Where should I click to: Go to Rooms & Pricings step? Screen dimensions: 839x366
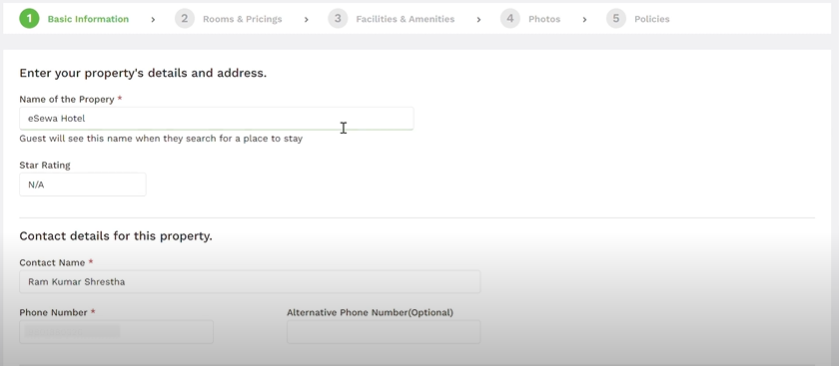242,19
